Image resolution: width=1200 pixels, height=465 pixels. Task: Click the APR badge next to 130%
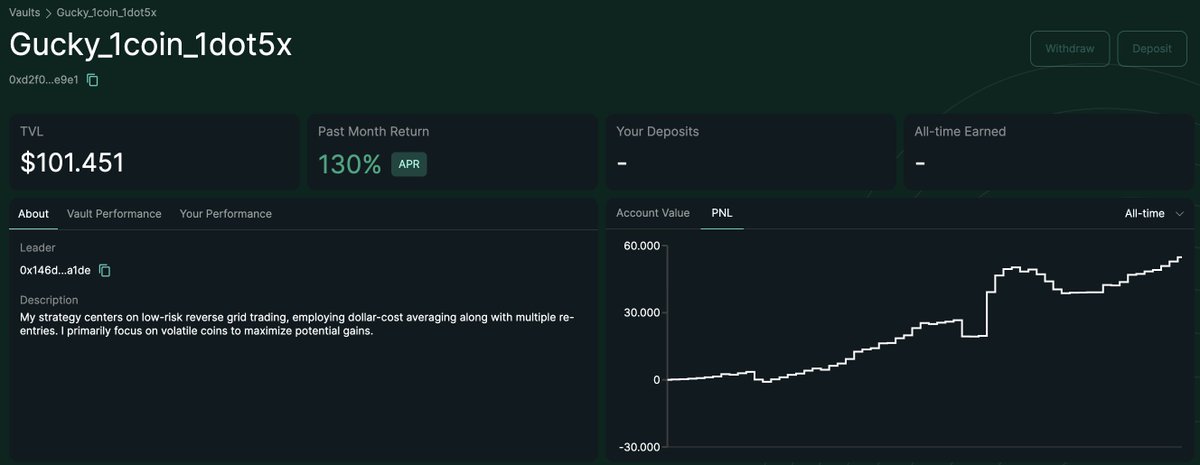pos(409,164)
